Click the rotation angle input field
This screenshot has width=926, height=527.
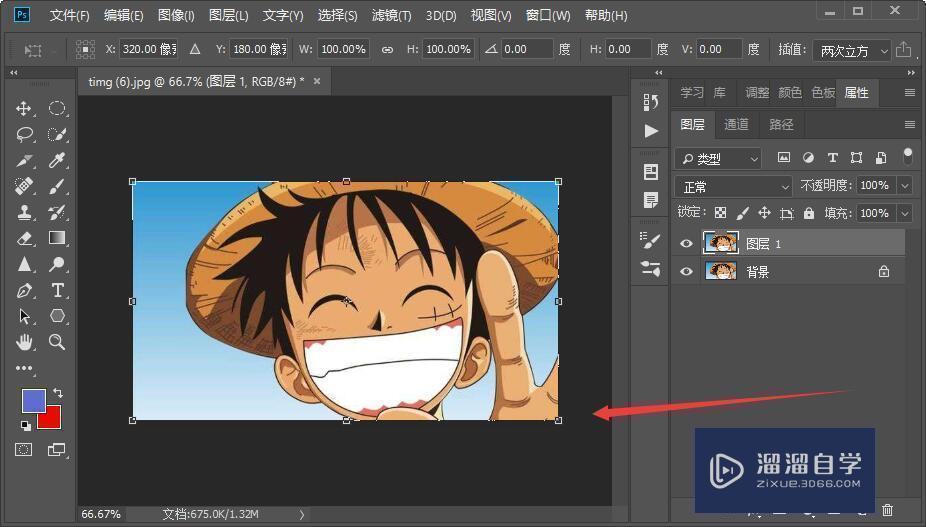(527, 49)
